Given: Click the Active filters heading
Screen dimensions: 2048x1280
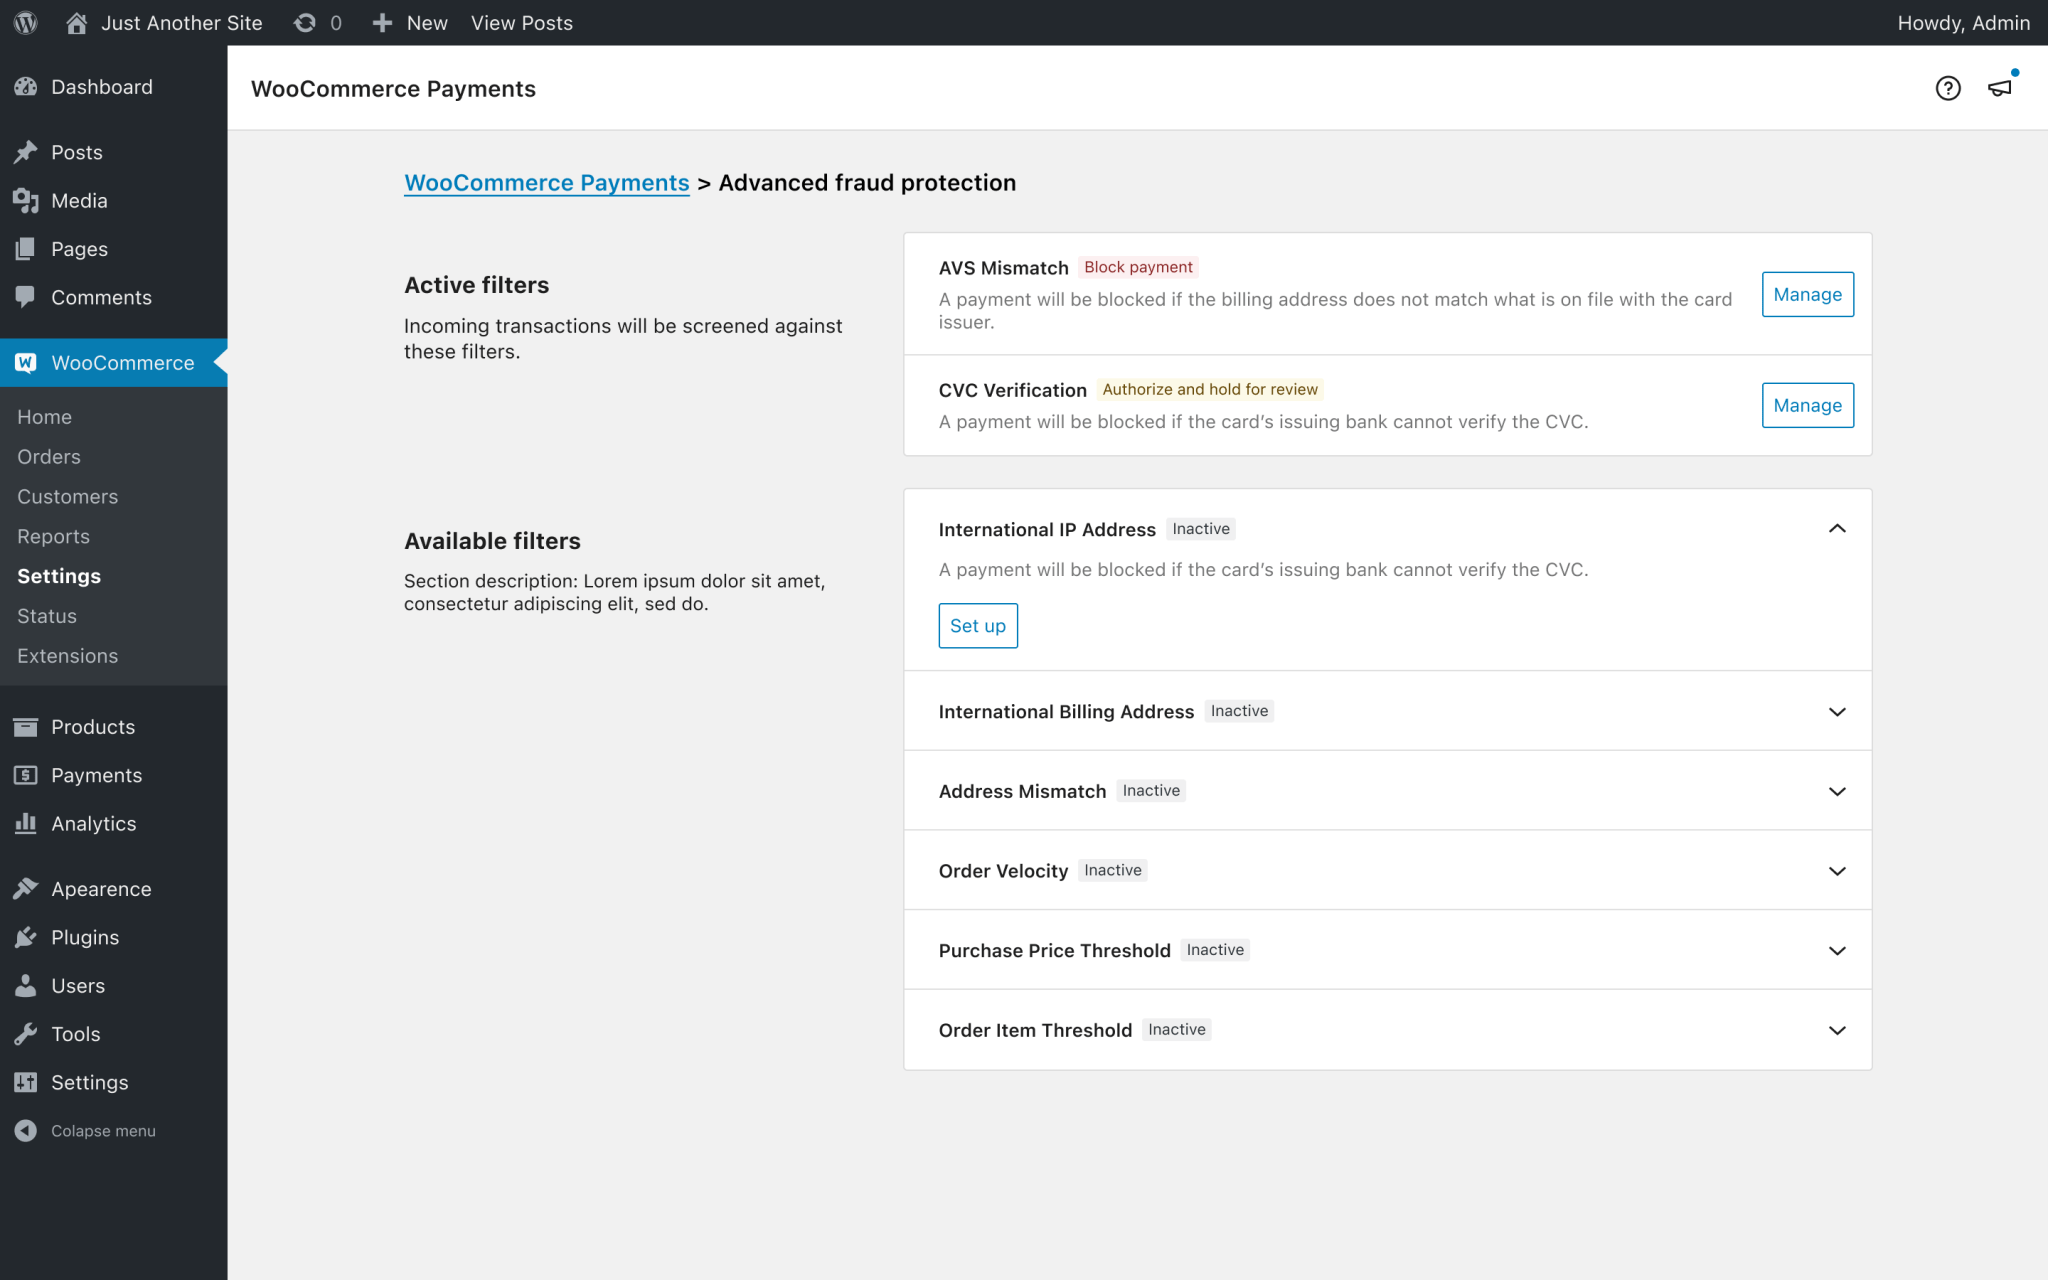Looking at the screenshot, I should [x=476, y=285].
